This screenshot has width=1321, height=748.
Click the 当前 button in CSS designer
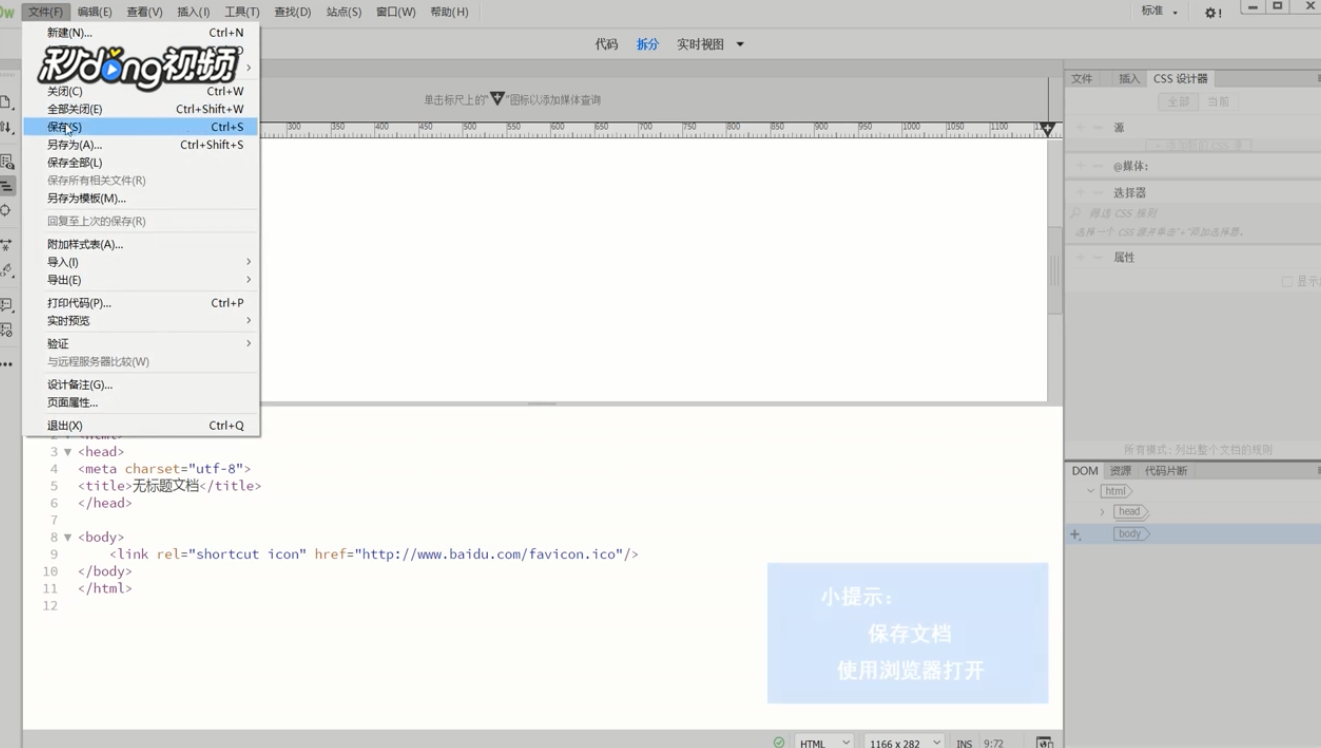[x=1218, y=101]
